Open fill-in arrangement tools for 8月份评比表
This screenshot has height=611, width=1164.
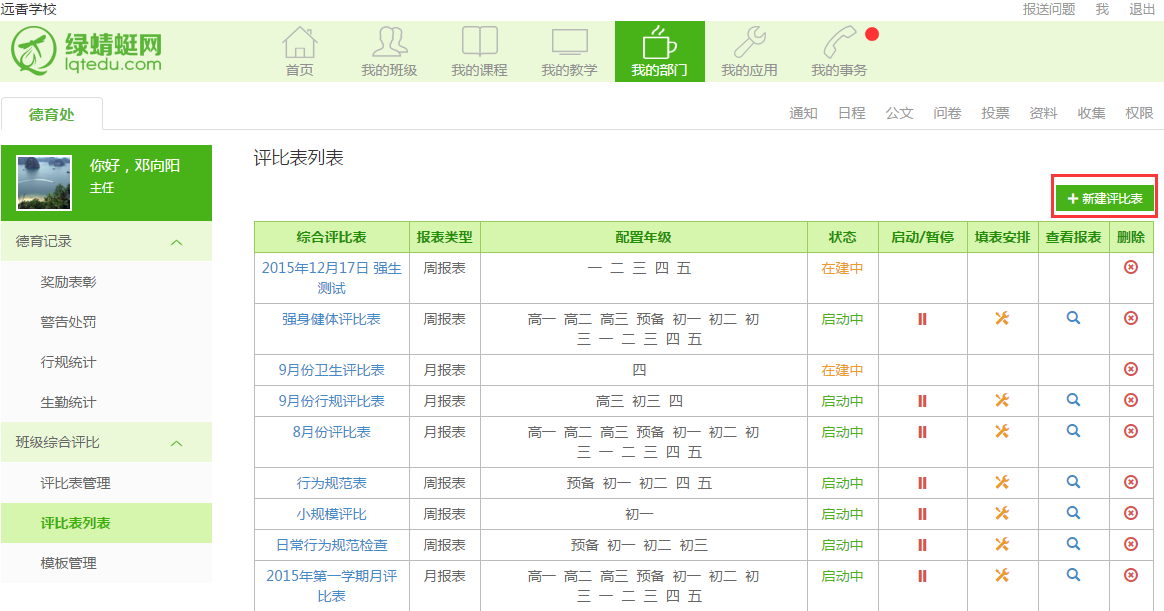(1002, 431)
